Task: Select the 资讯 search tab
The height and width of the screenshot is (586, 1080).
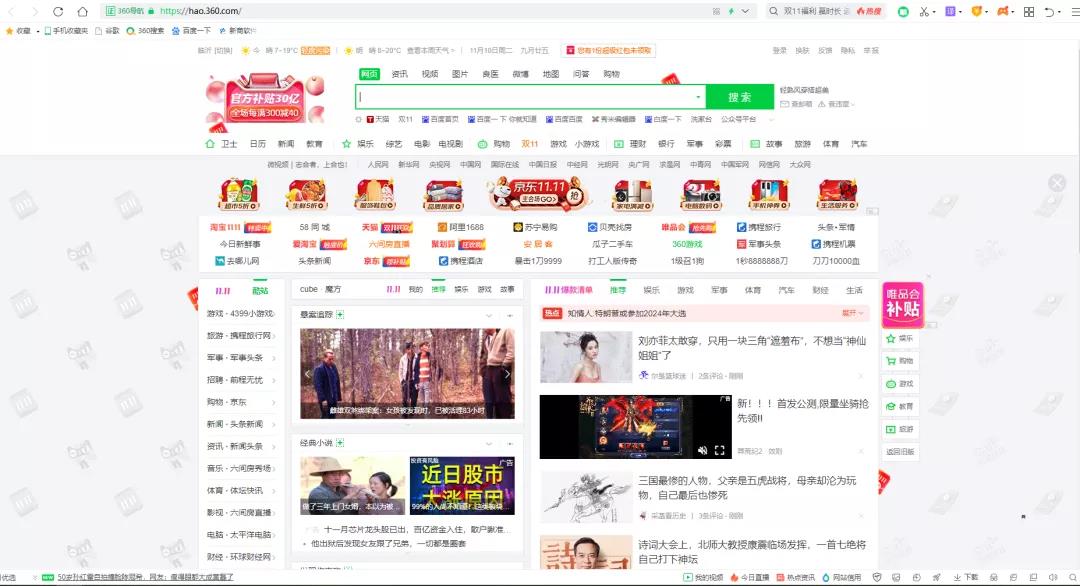Action: coord(399,74)
